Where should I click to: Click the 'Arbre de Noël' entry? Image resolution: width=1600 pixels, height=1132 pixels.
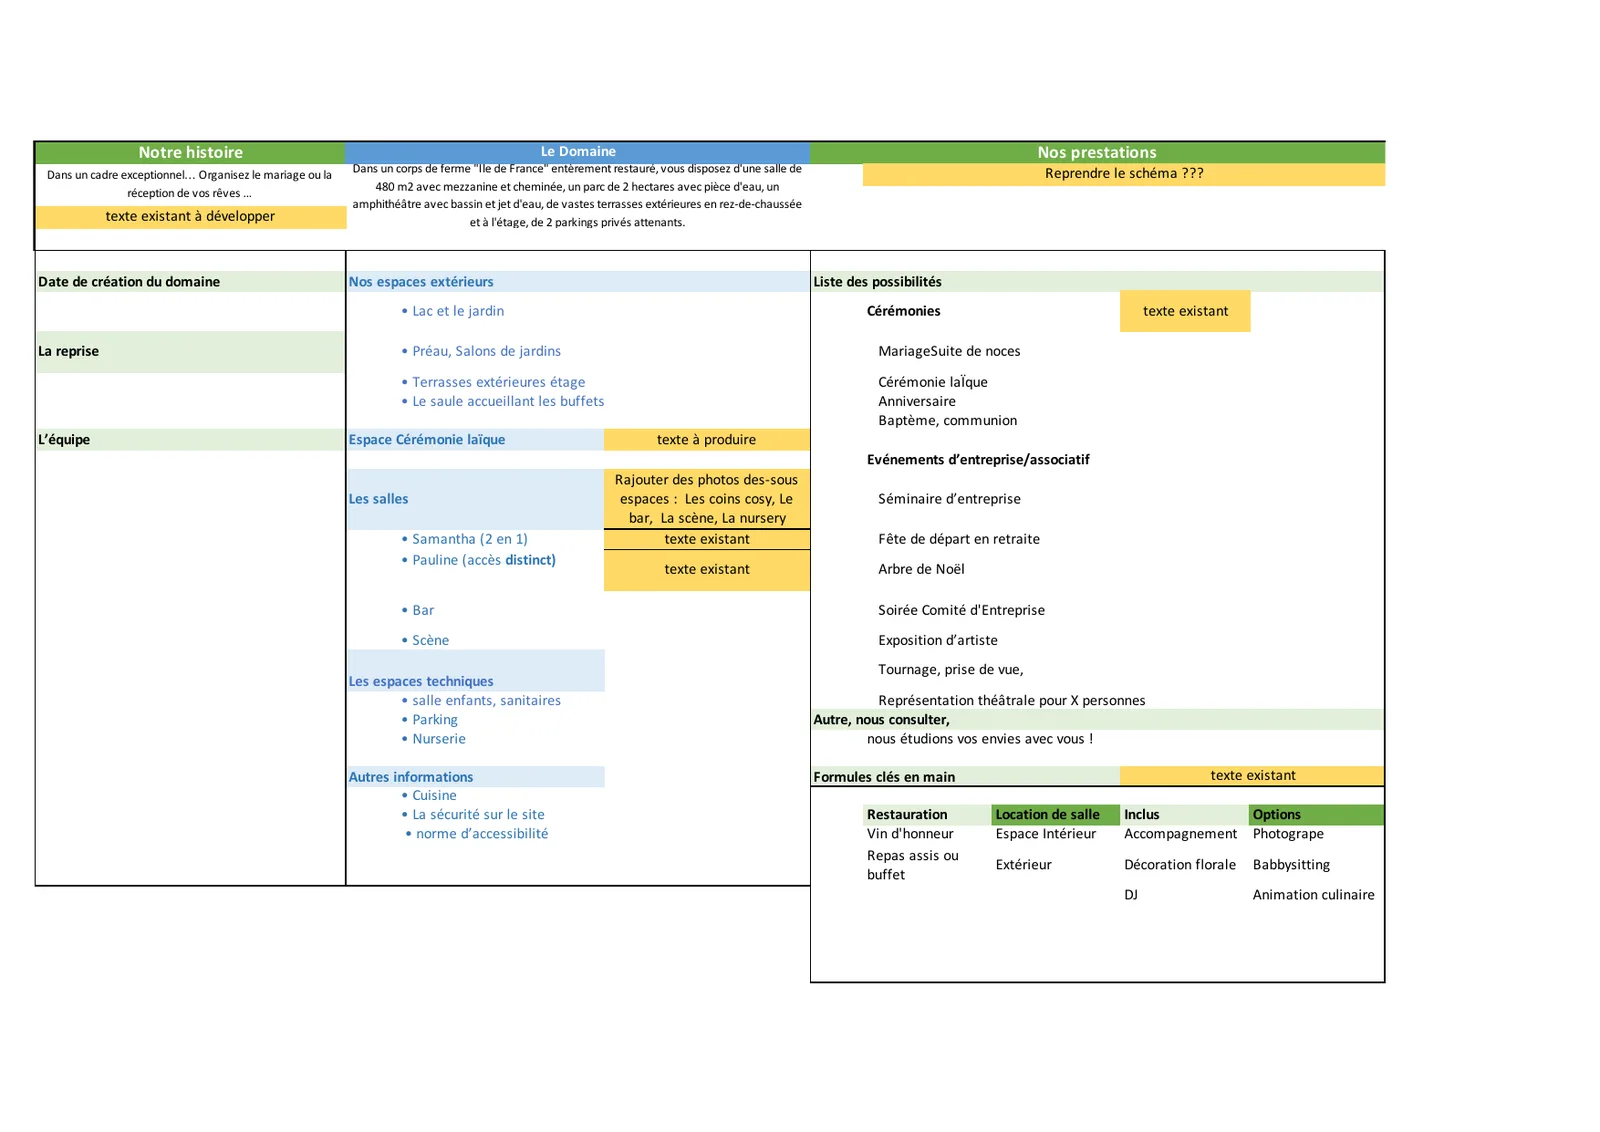[921, 569]
